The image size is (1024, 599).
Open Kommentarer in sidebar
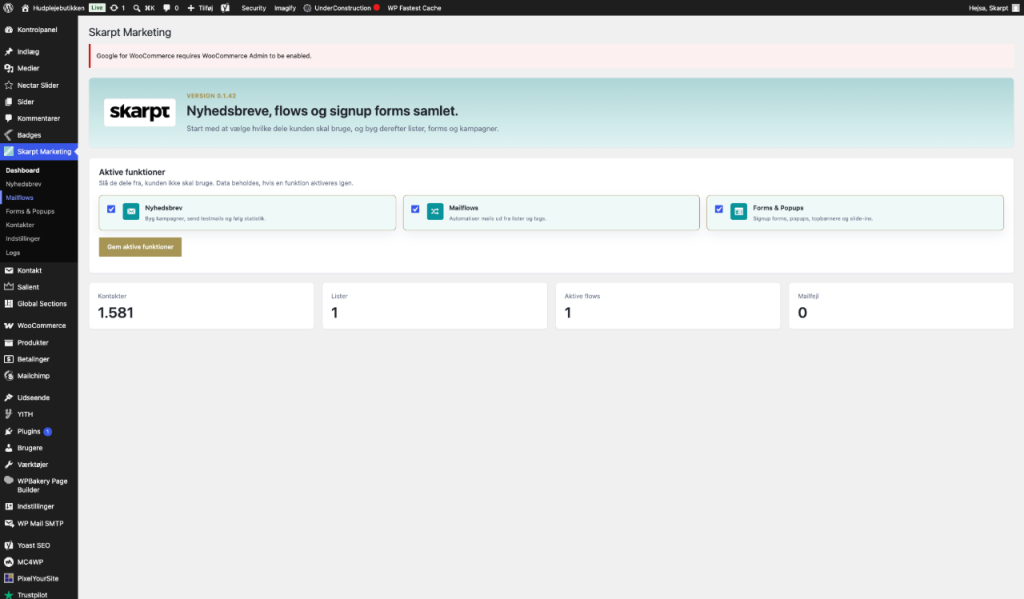(x=39, y=118)
